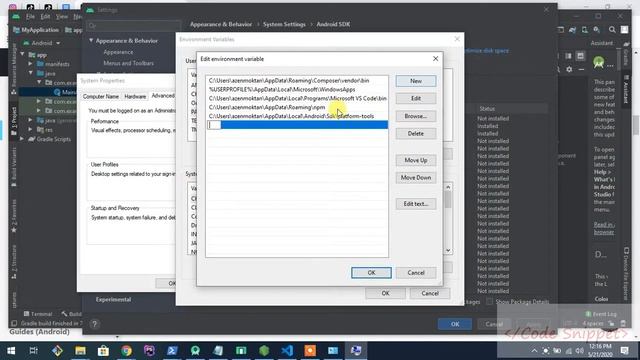640x360 pixels.
Task: Close the Environment Variables dialog
Action: 457,39
